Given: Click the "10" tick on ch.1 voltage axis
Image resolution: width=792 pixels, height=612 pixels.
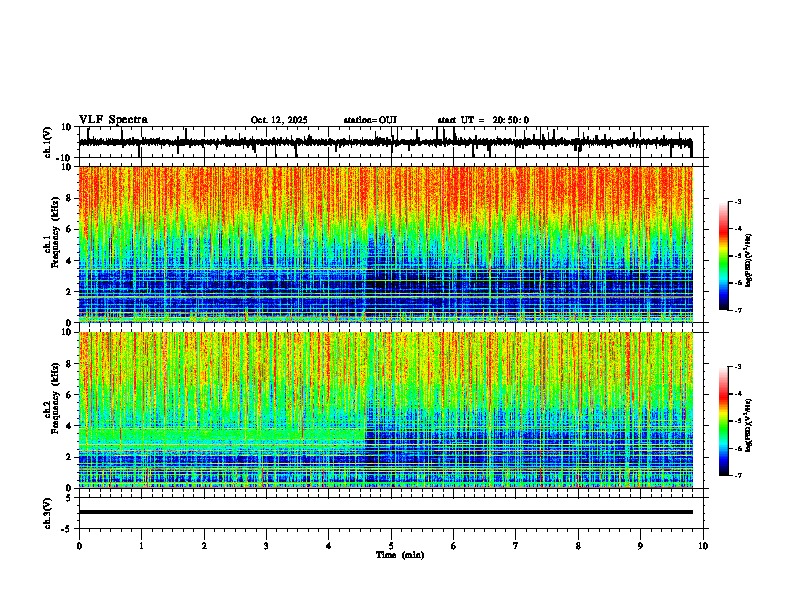Looking at the screenshot, I should coord(67,127).
